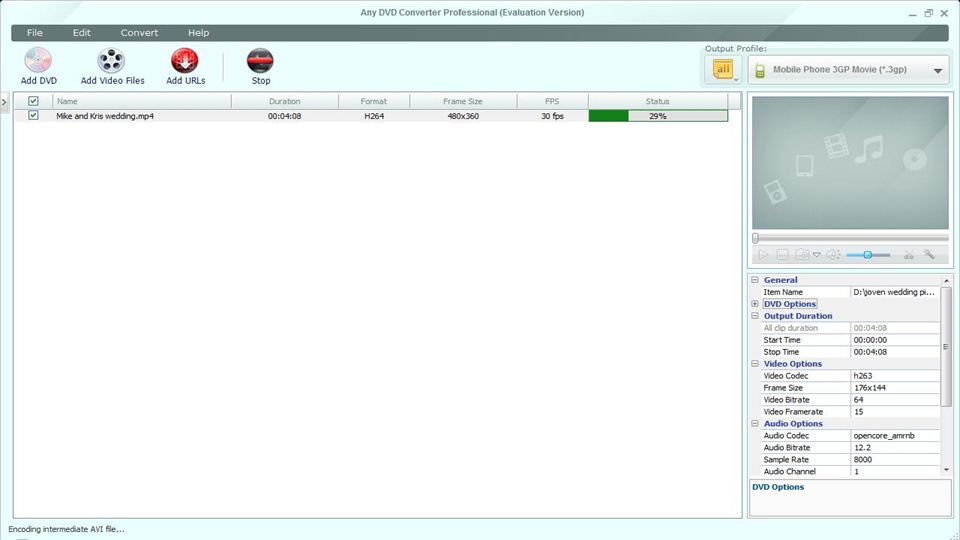The width and height of the screenshot is (960, 540).
Task: Click the 00:04:08 duration cell
Action: tap(284, 116)
